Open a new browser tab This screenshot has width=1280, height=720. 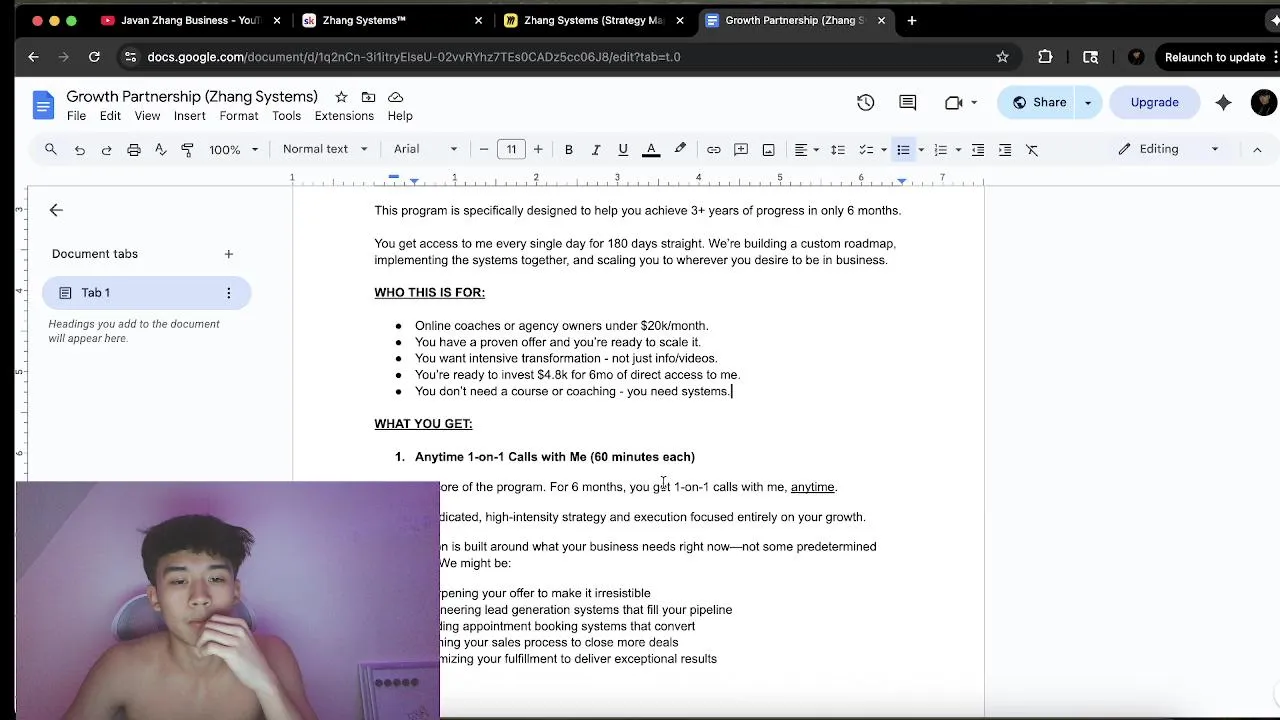tap(912, 20)
